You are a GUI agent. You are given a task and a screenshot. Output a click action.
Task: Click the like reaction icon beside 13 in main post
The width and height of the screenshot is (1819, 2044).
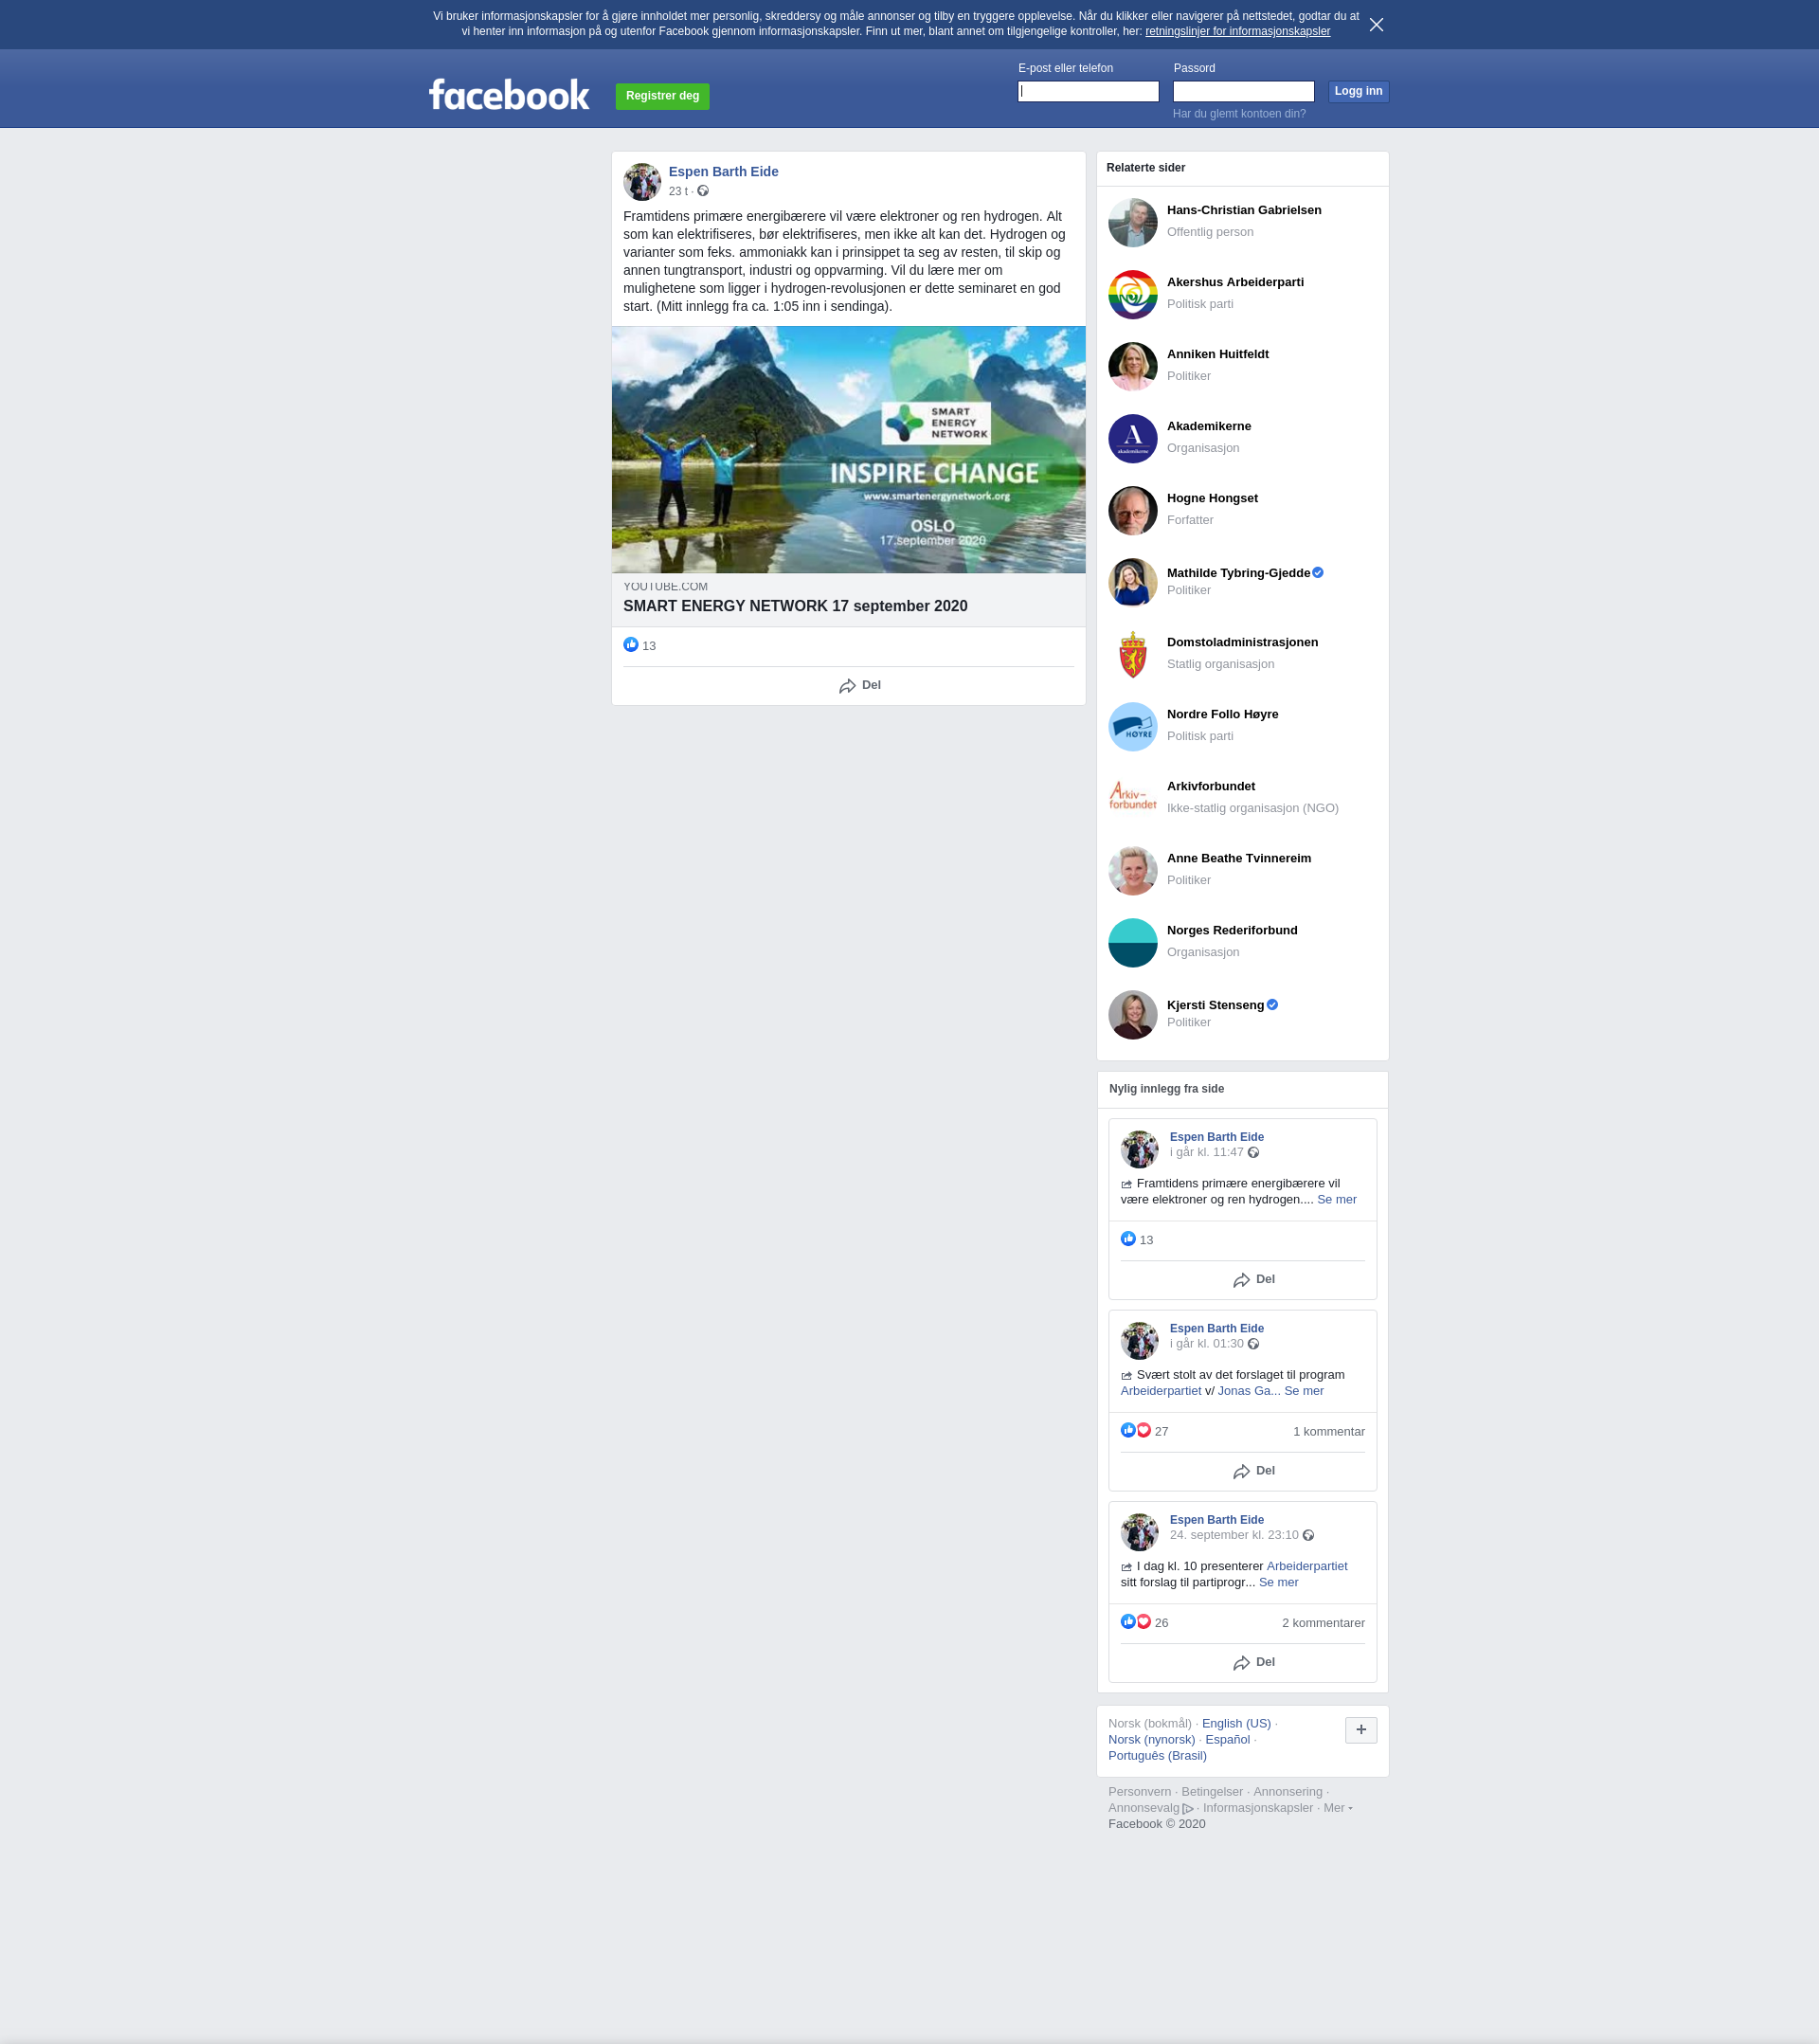[631, 645]
